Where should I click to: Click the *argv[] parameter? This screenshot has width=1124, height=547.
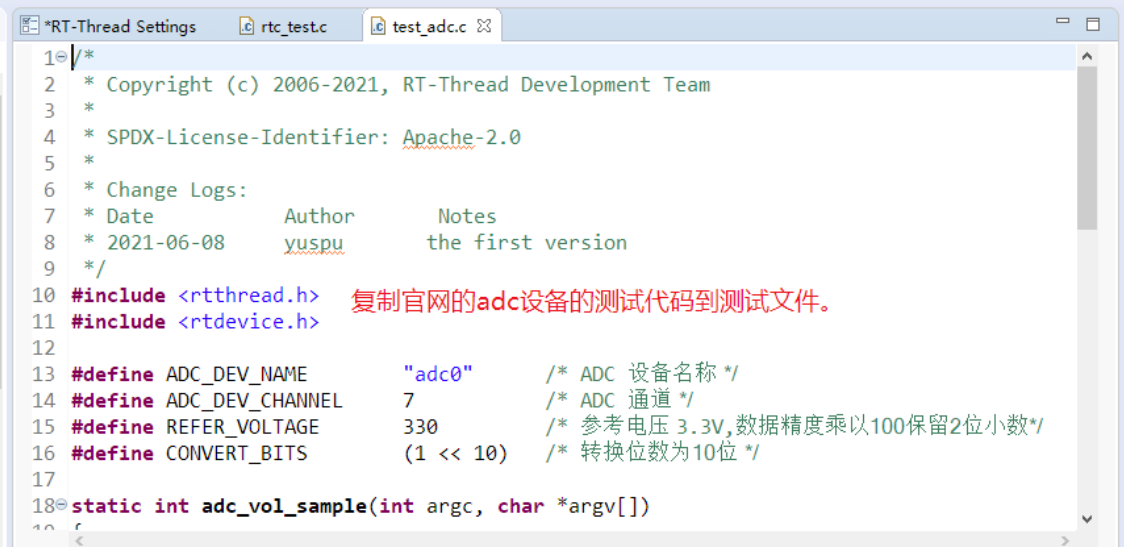(x=603, y=506)
